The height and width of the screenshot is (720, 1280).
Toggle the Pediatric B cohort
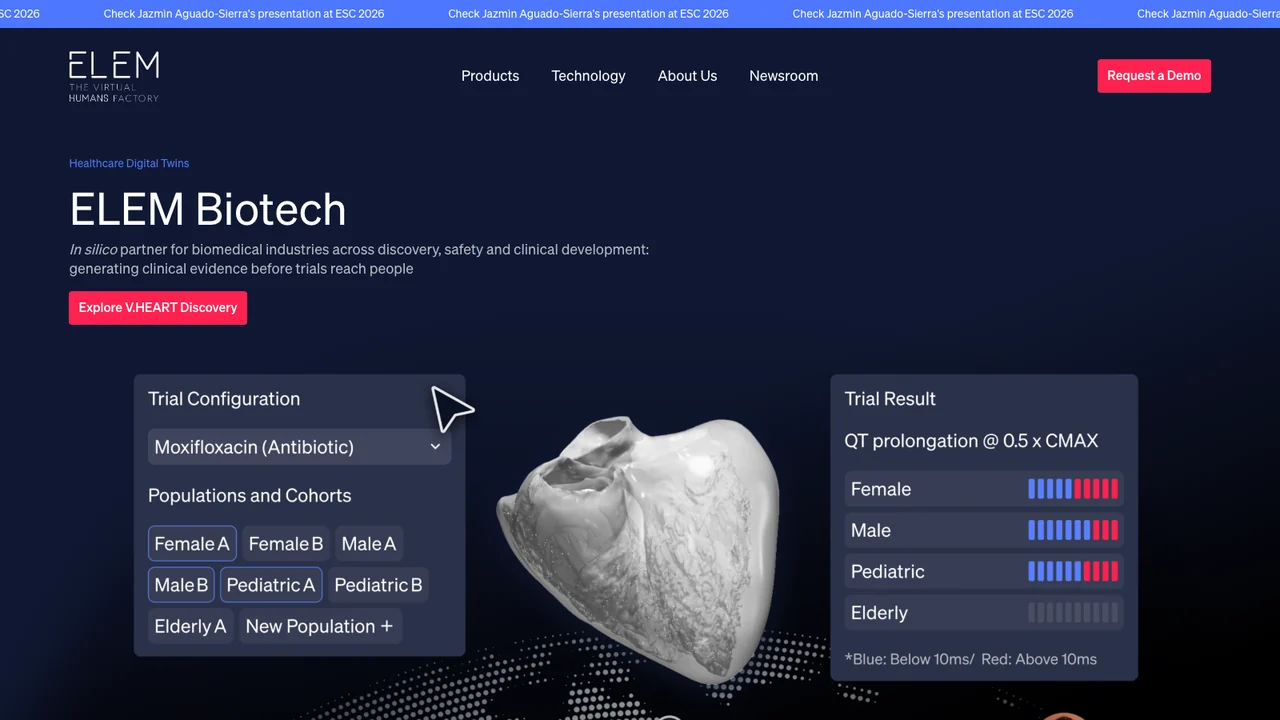tap(378, 585)
